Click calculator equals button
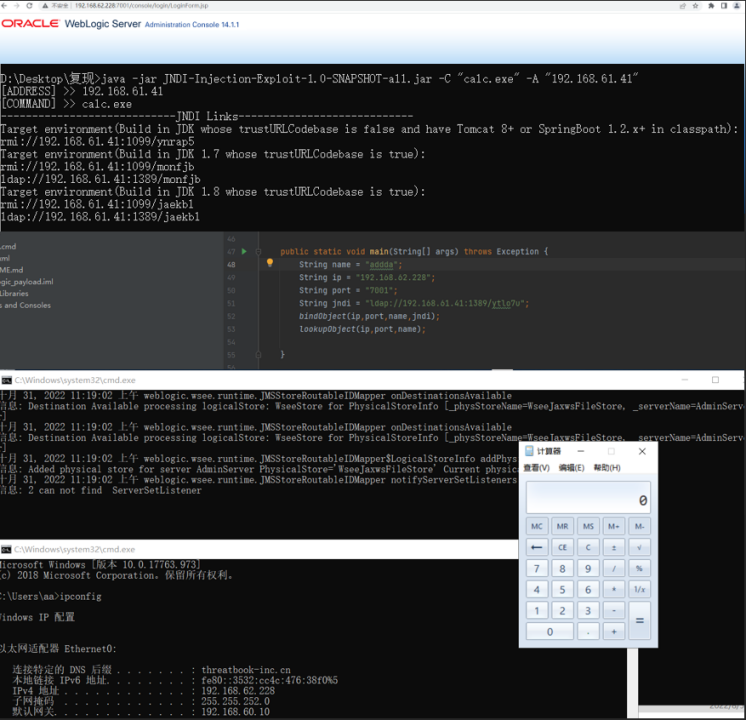 click(639, 621)
